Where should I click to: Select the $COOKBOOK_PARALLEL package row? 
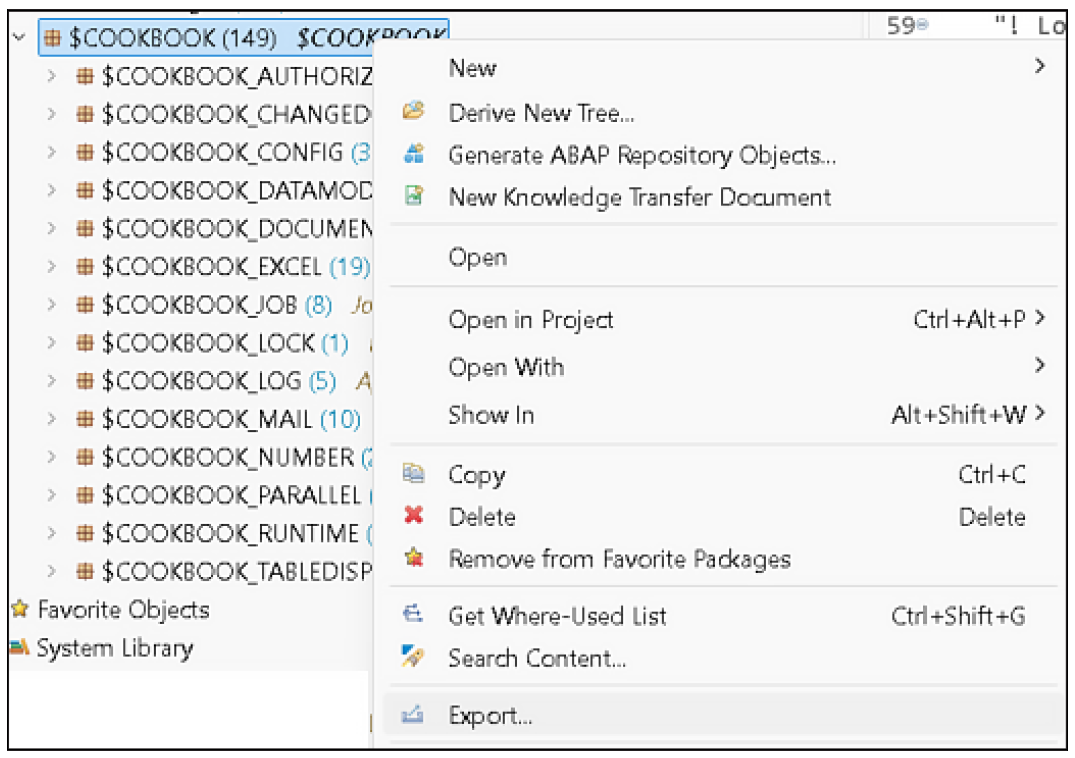tap(223, 495)
